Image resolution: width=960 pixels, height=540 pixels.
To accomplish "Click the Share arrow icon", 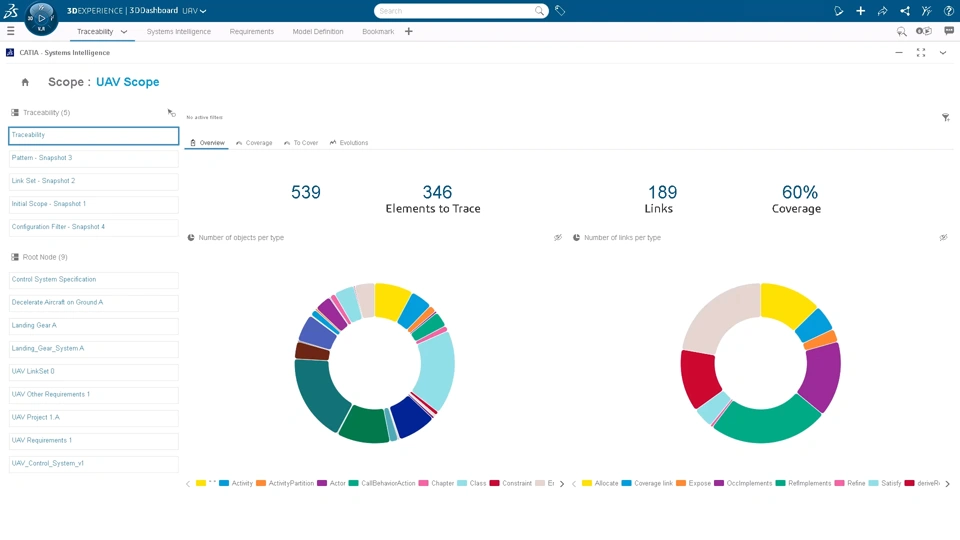I will tap(882, 10).
